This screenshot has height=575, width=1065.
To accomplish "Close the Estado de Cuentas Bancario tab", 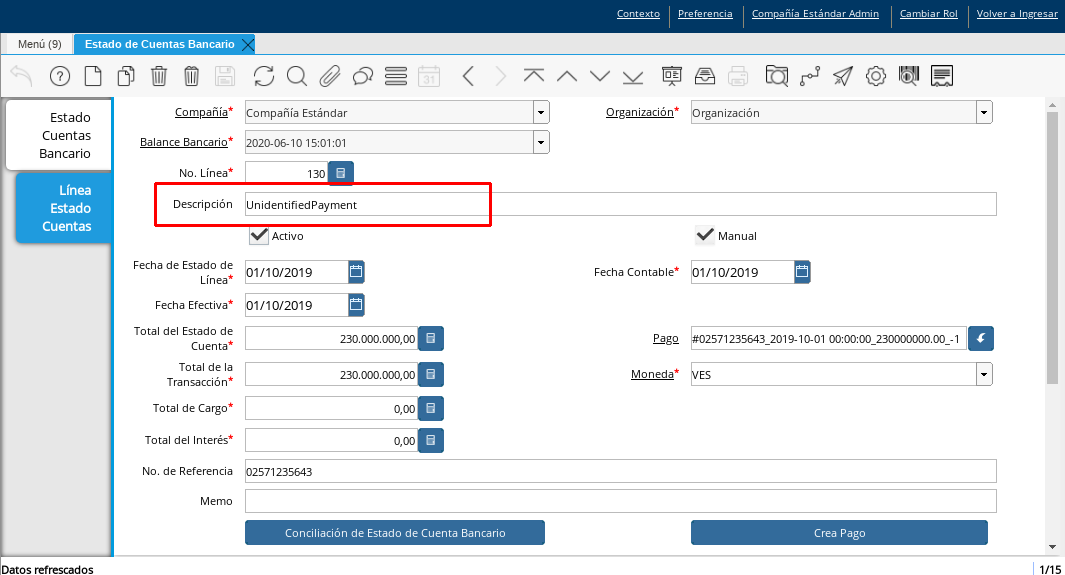I will [248, 45].
